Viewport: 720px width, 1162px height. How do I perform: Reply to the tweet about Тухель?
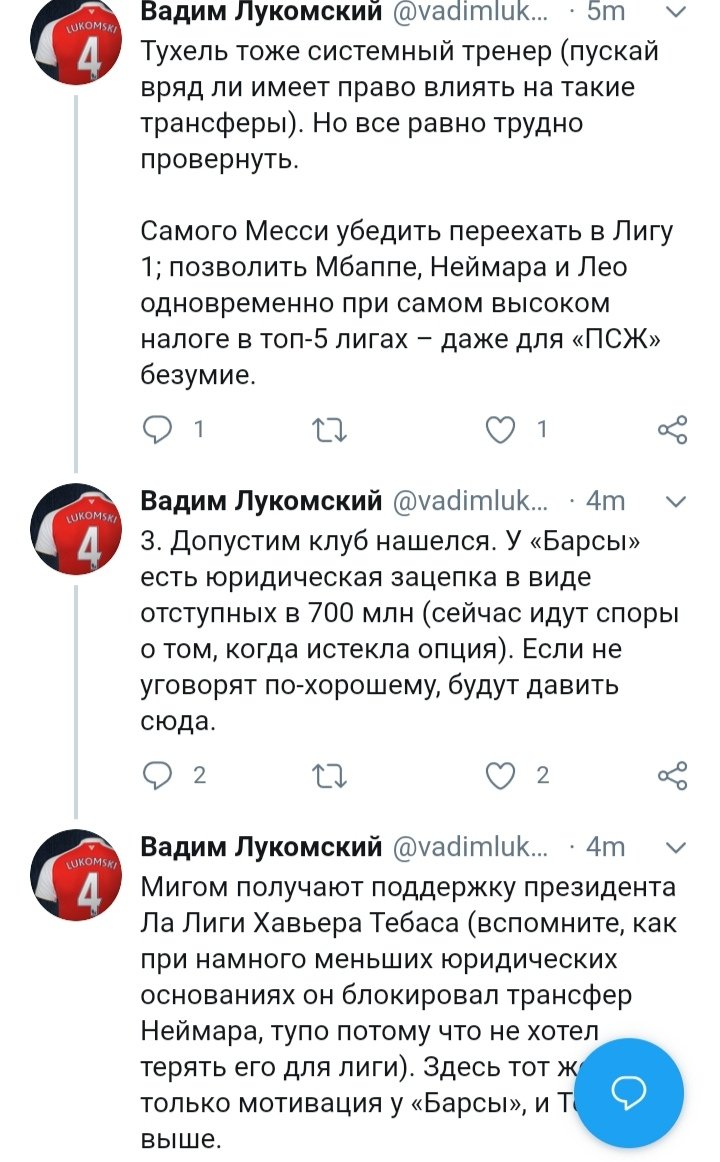click(x=158, y=429)
